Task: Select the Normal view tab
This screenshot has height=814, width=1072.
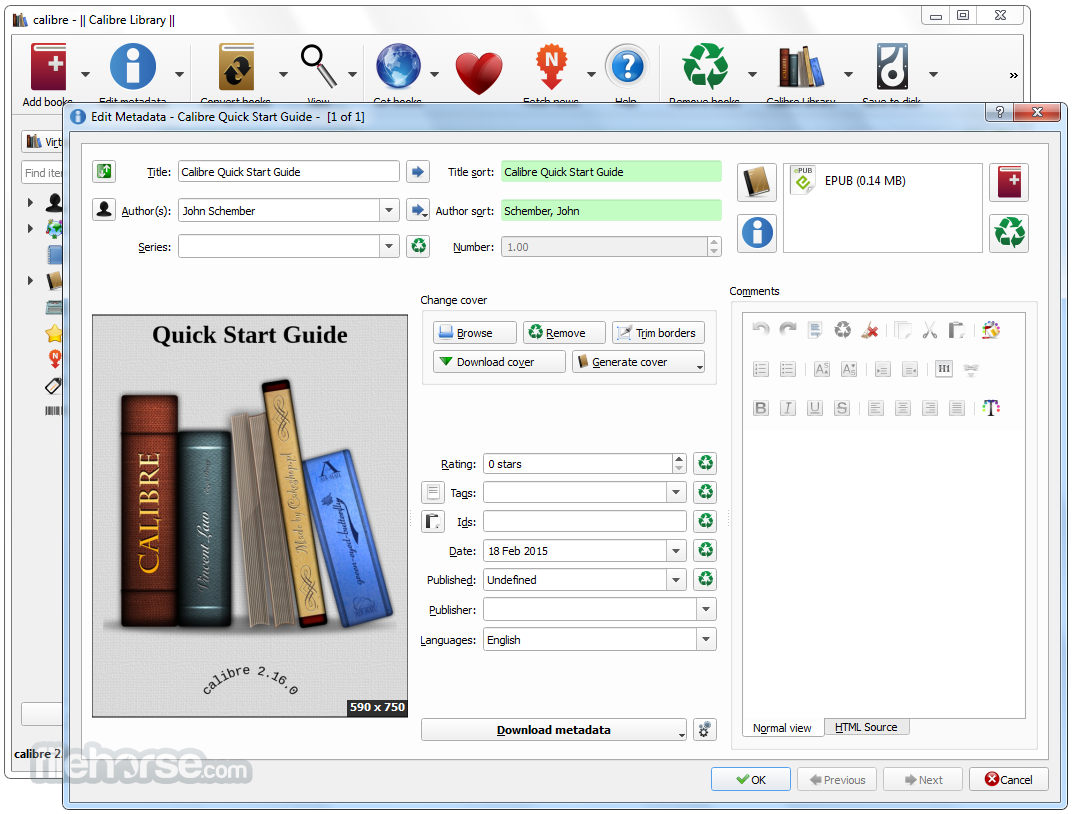Action: 782,727
